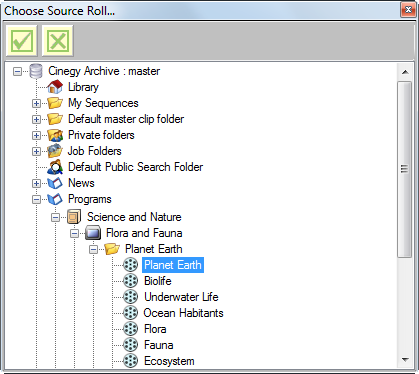
Task: Cancel with the green X button
Action: pyautogui.click(x=58, y=41)
